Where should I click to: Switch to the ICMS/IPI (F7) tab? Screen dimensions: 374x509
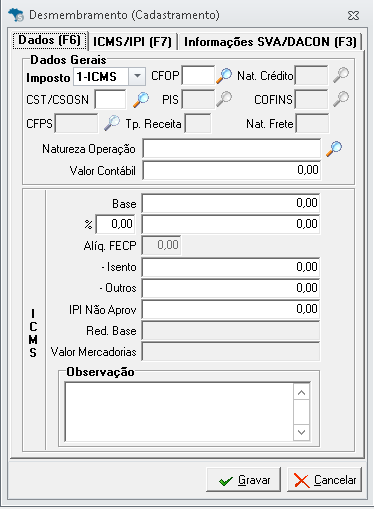132,42
